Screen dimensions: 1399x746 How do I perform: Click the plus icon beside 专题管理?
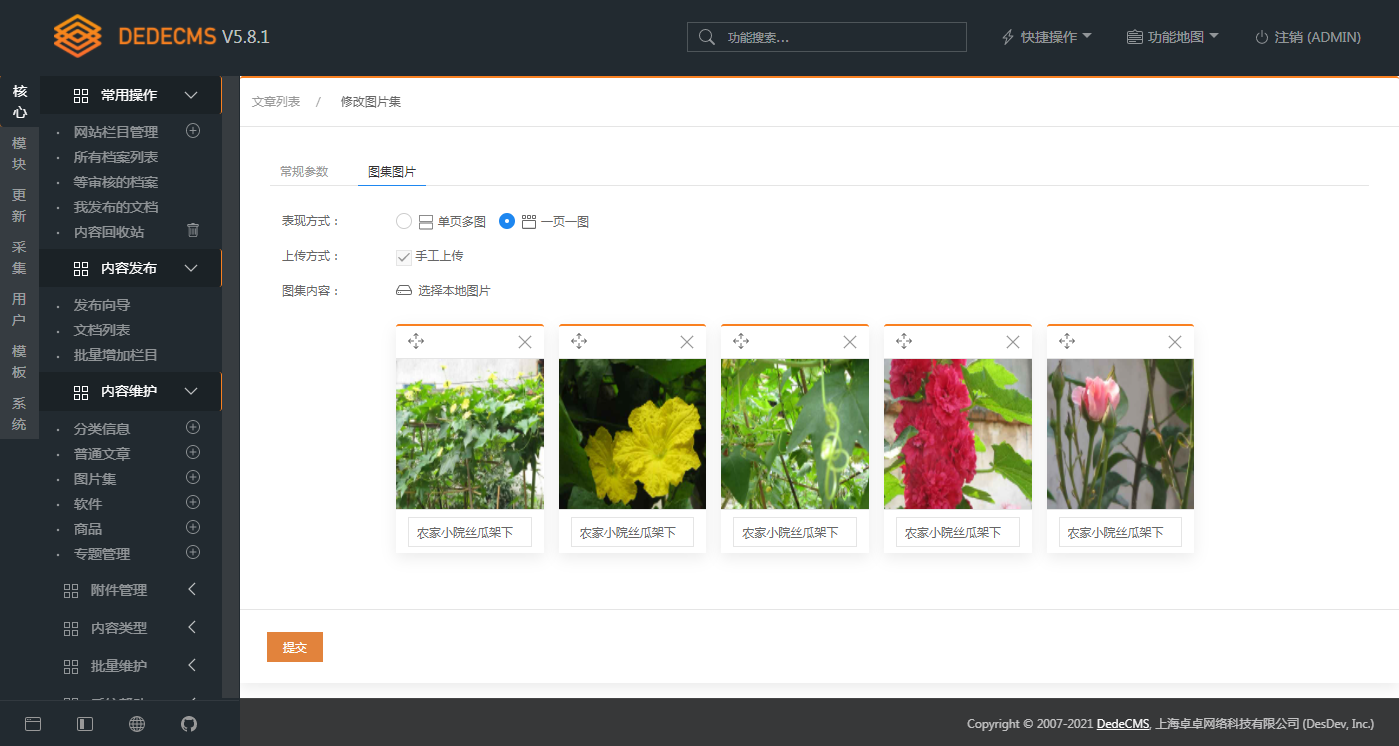point(192,553)
